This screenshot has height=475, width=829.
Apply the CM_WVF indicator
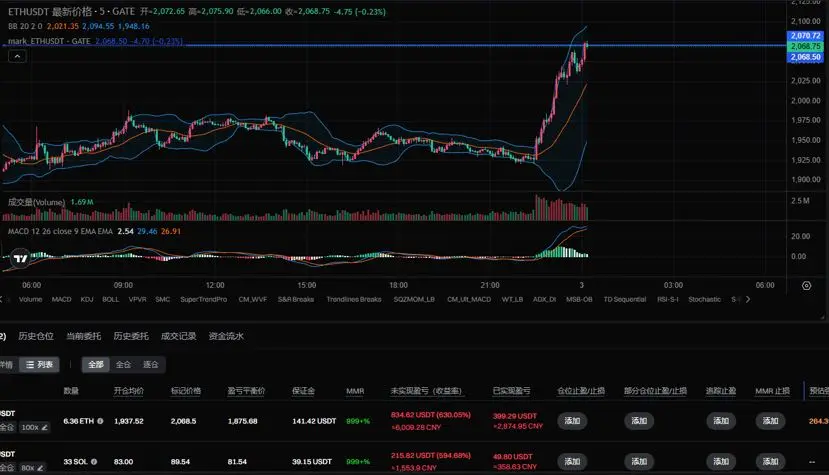[x=253, y=299]
